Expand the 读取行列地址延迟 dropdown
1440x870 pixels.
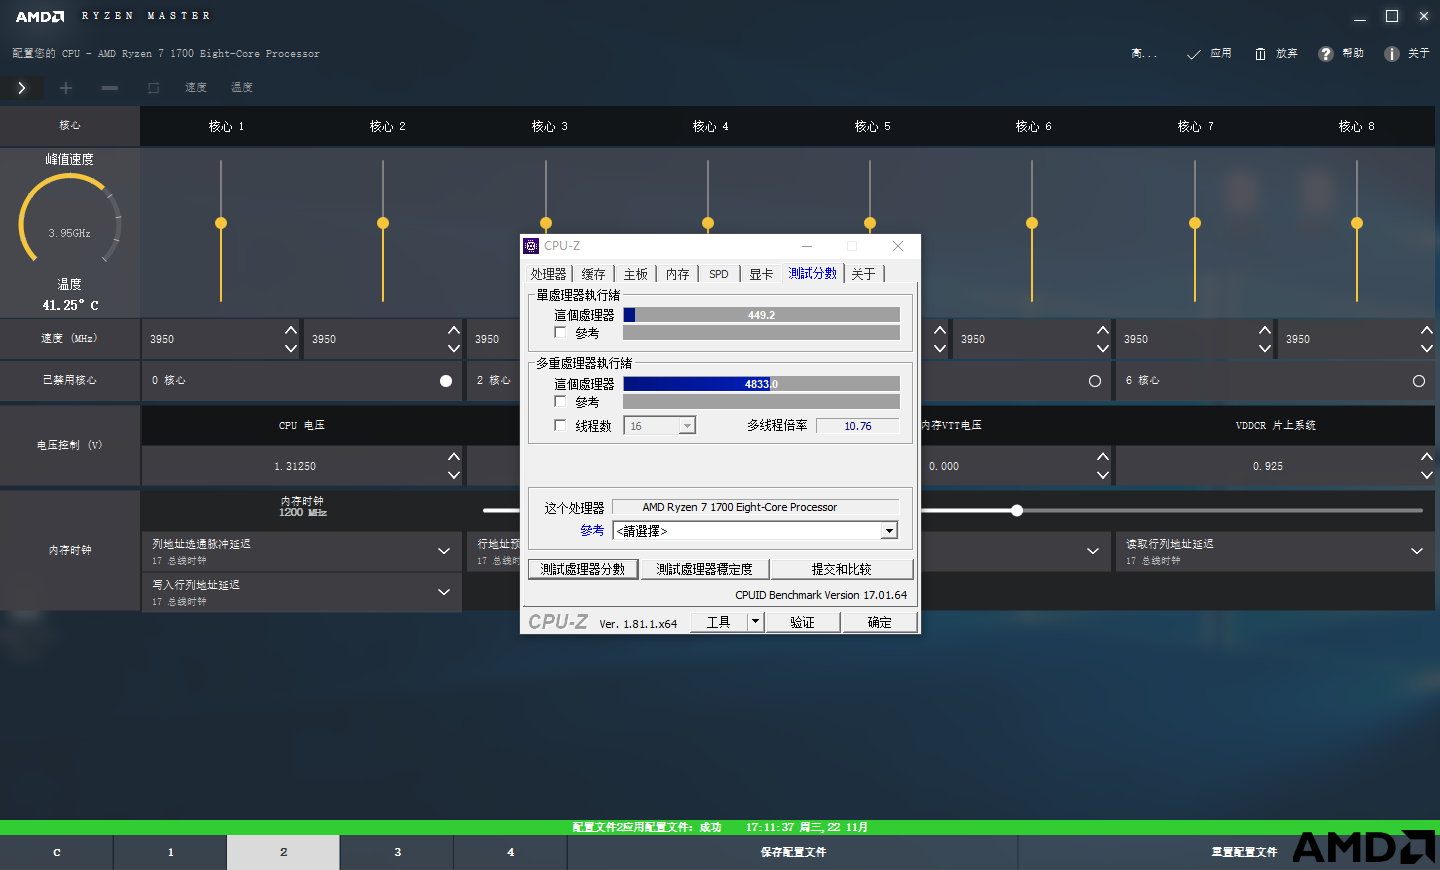[x=1417, y=551]
